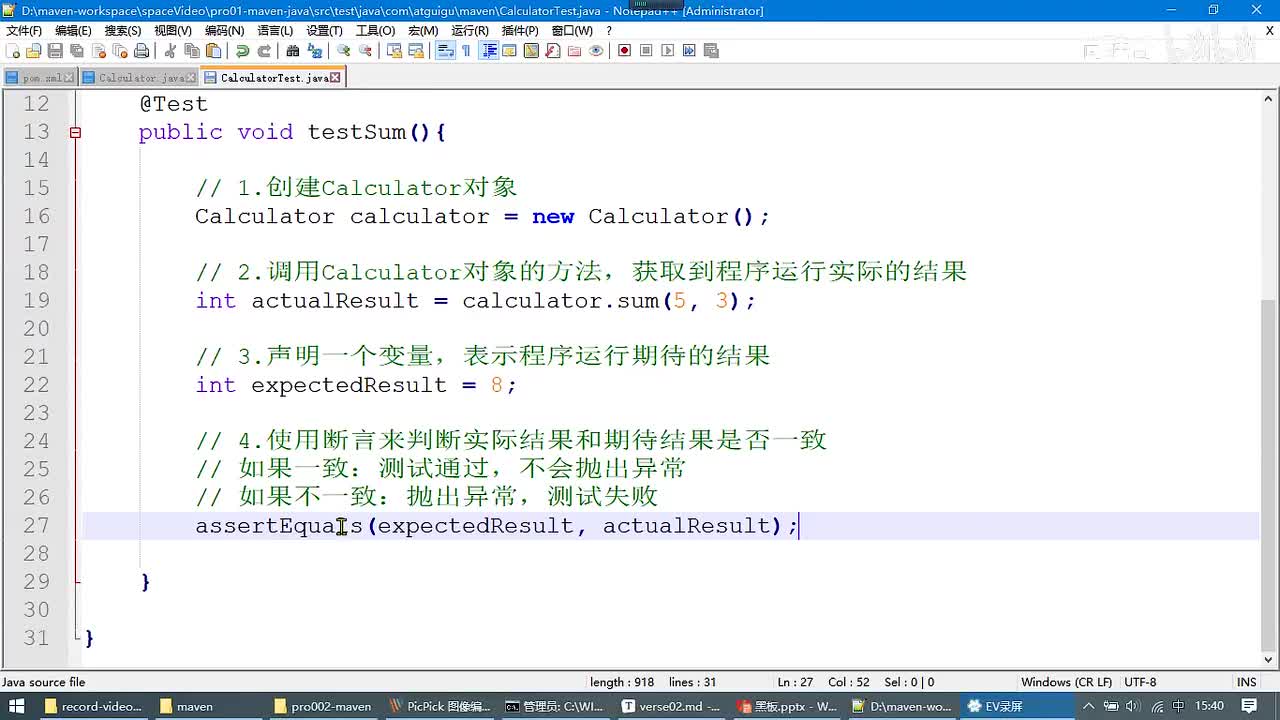Open the 设置(T) menu
The height and width of the screenshot is (720, 1280).
pos(324,31)
